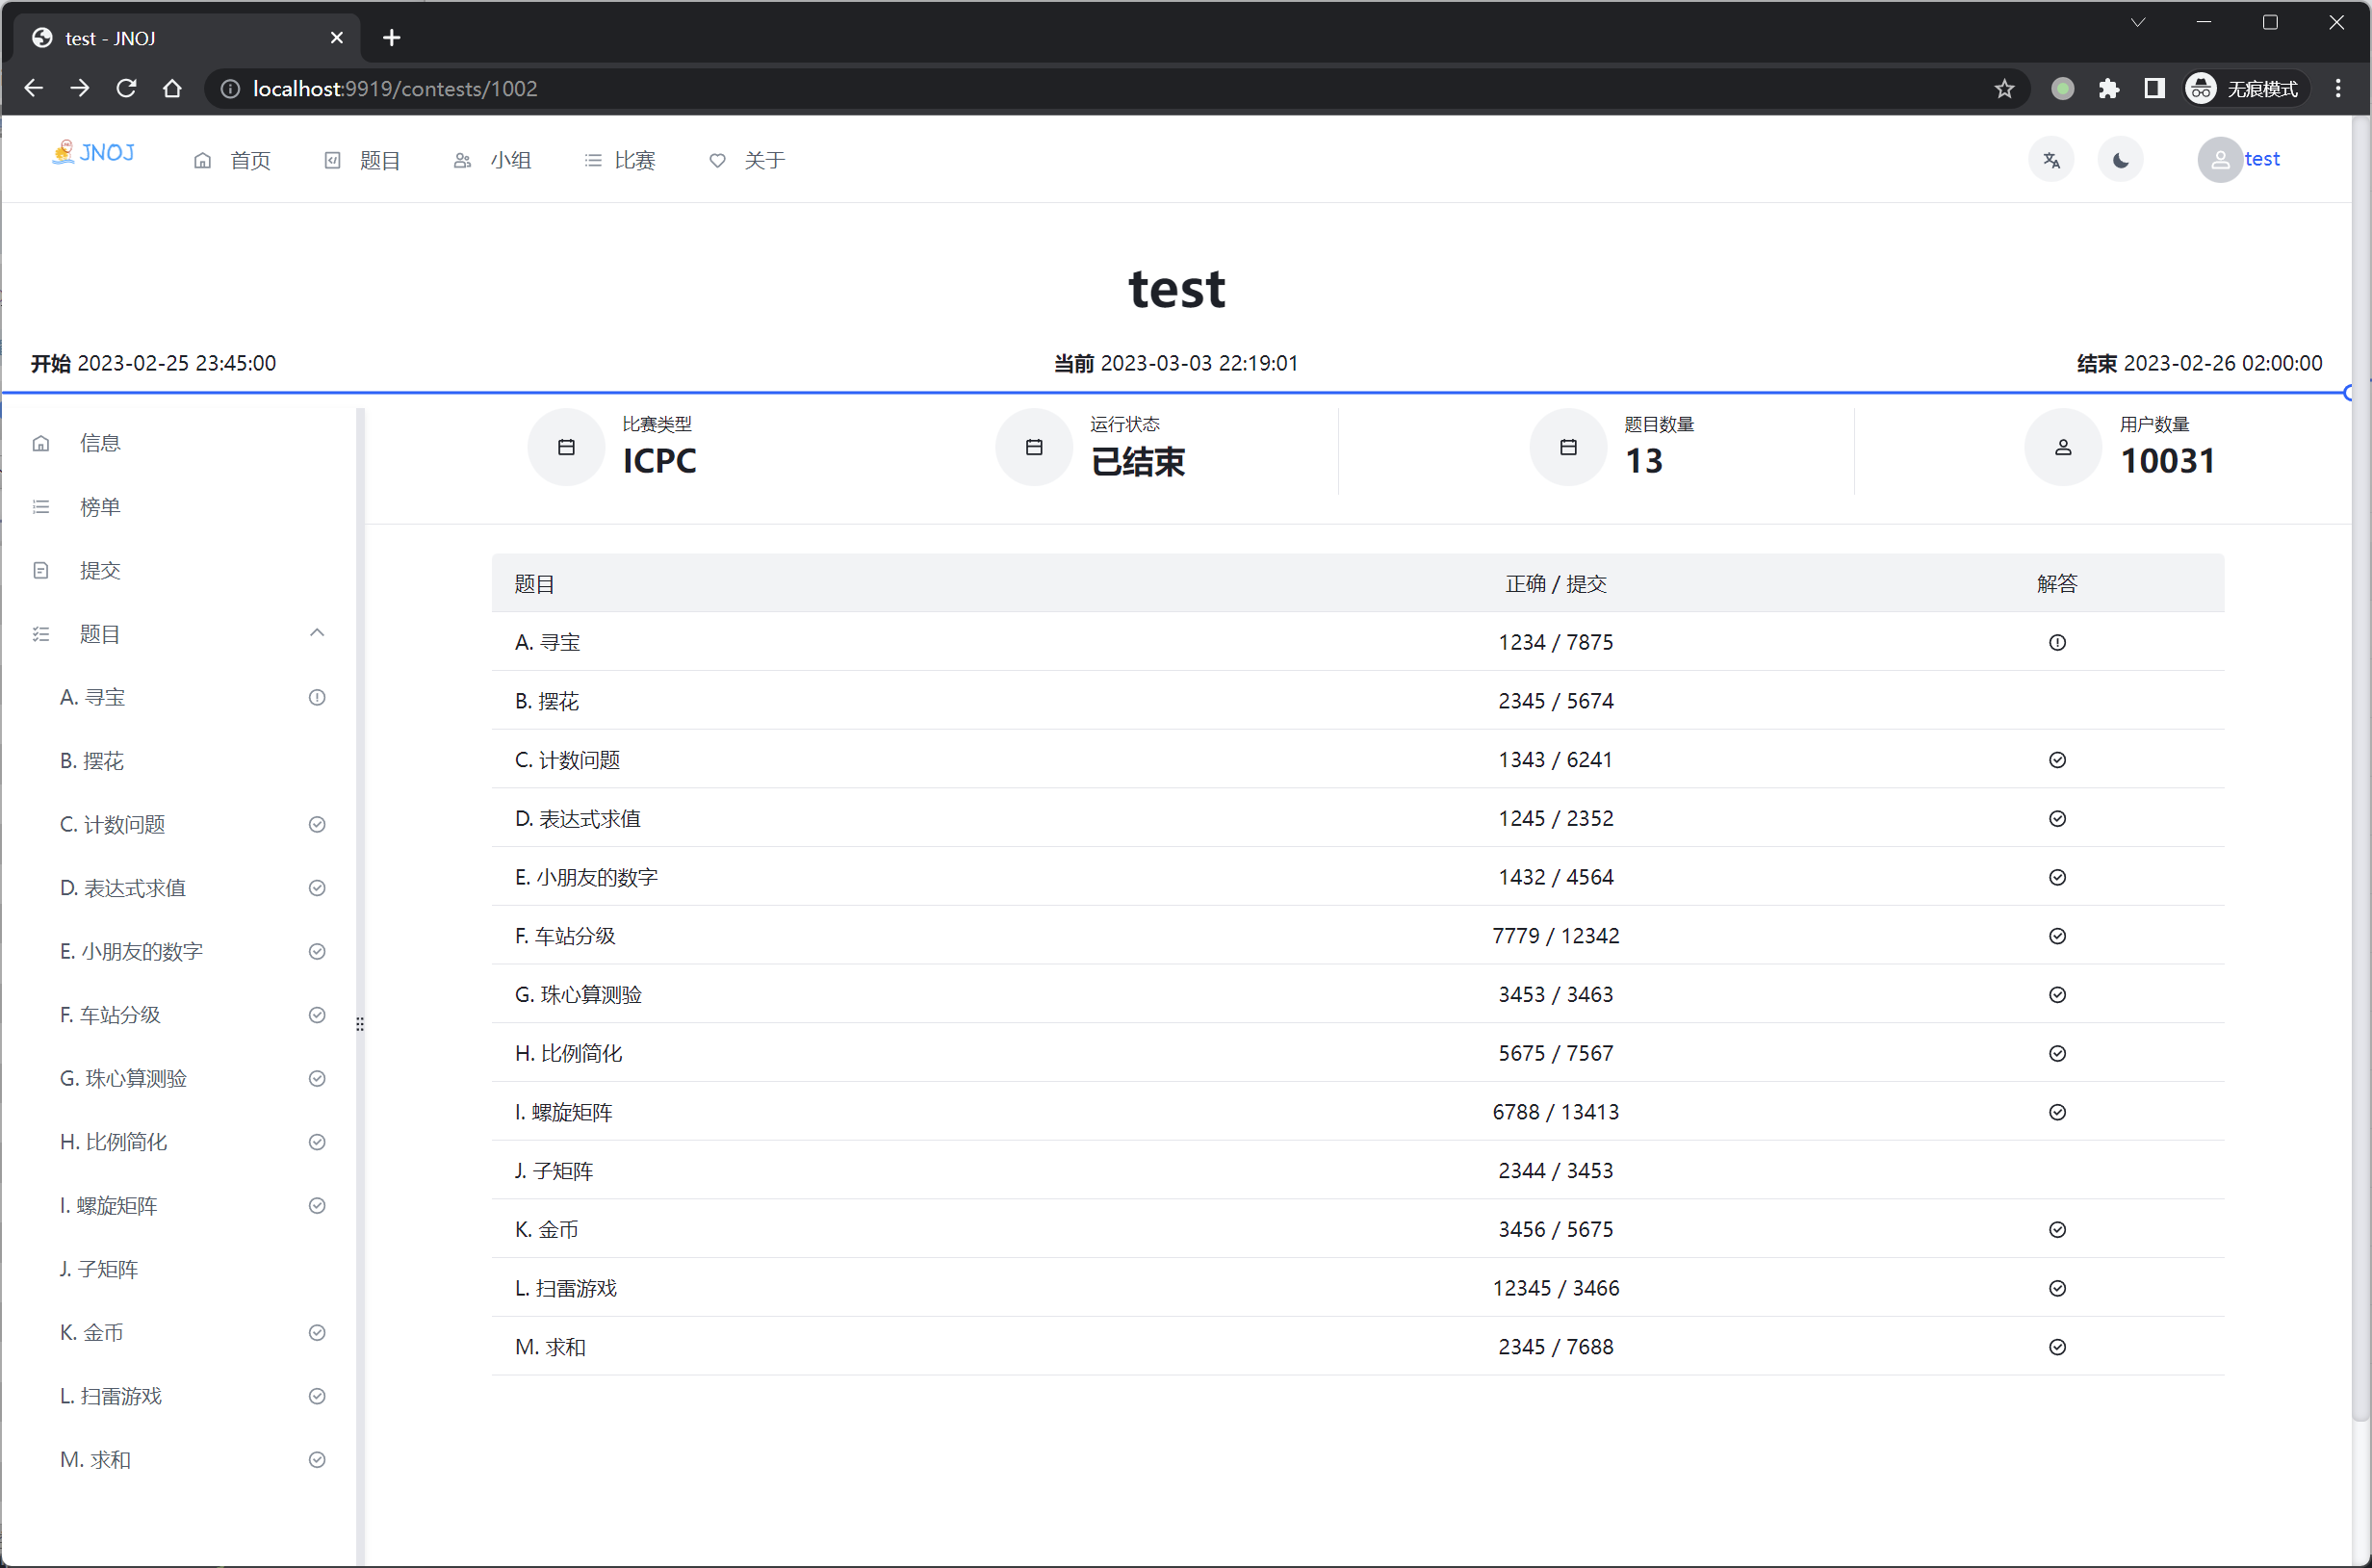The image size is (2372, 1568).
Task: Click sidebar check icon beside L. 扫雷游戏
Action: [x=317, y=1396]
